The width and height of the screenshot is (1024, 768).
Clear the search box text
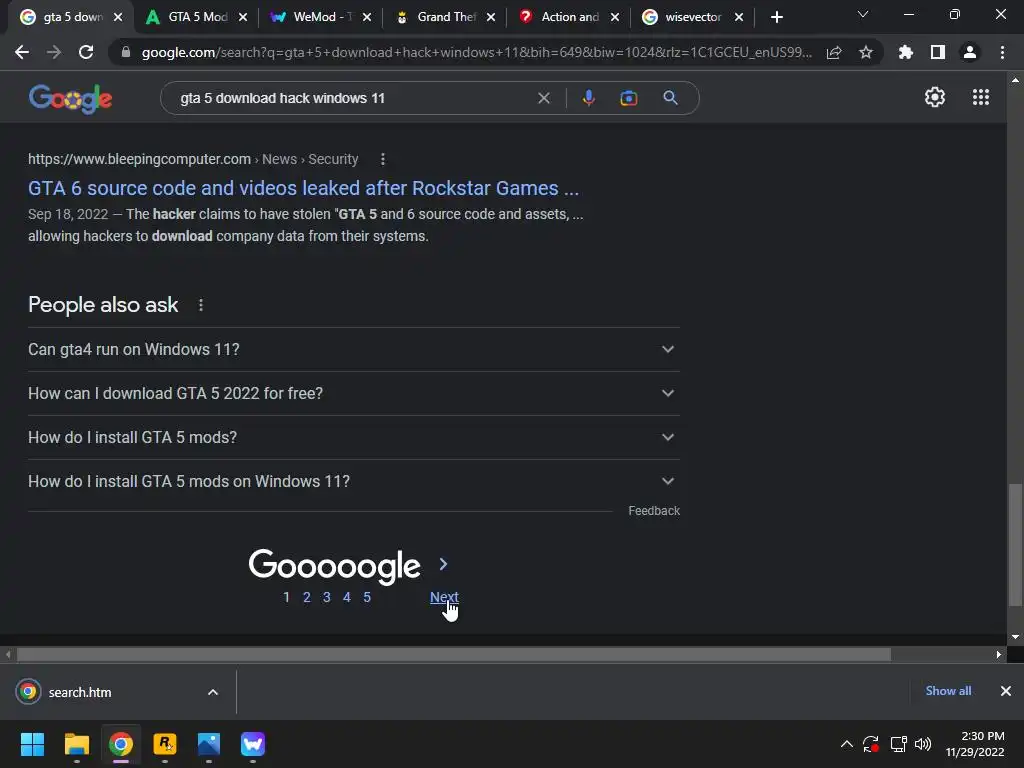click(x=543, y=98)
